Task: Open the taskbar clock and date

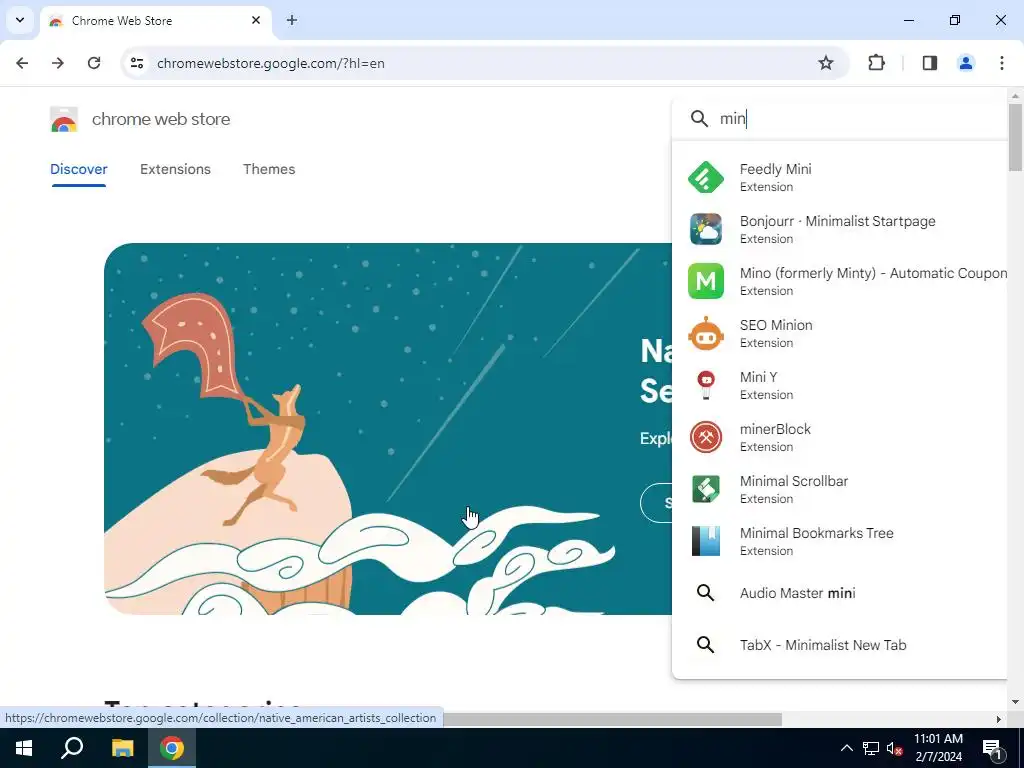Action: point(938,748)
